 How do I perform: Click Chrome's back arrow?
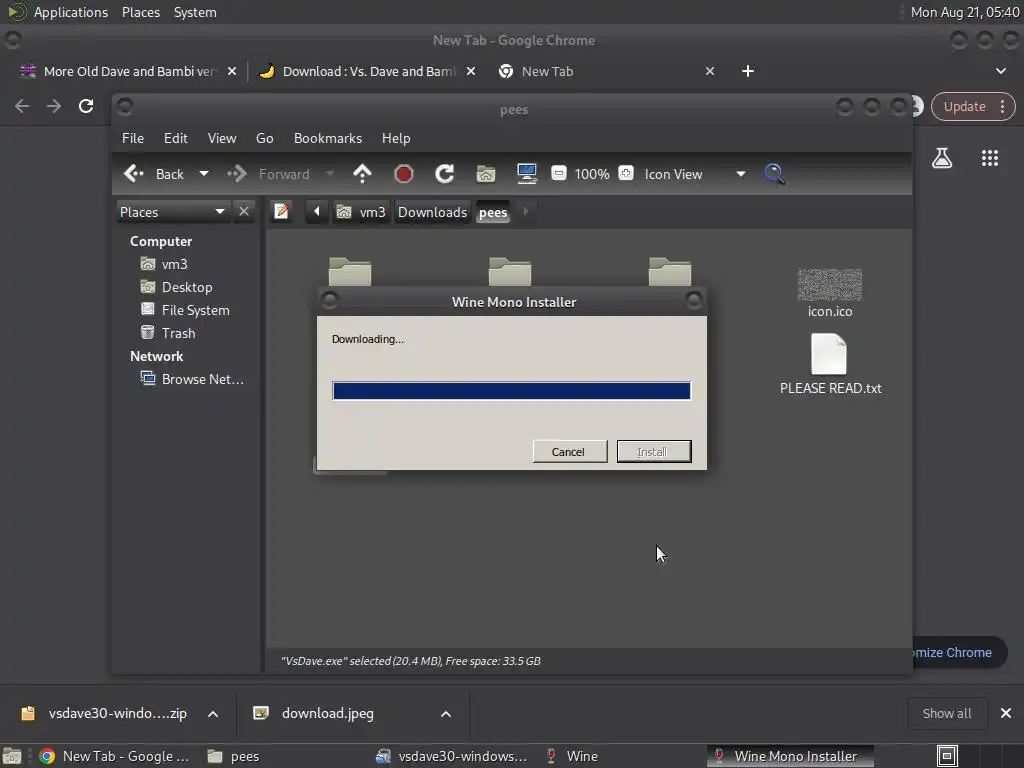click(x=22, y=106)
